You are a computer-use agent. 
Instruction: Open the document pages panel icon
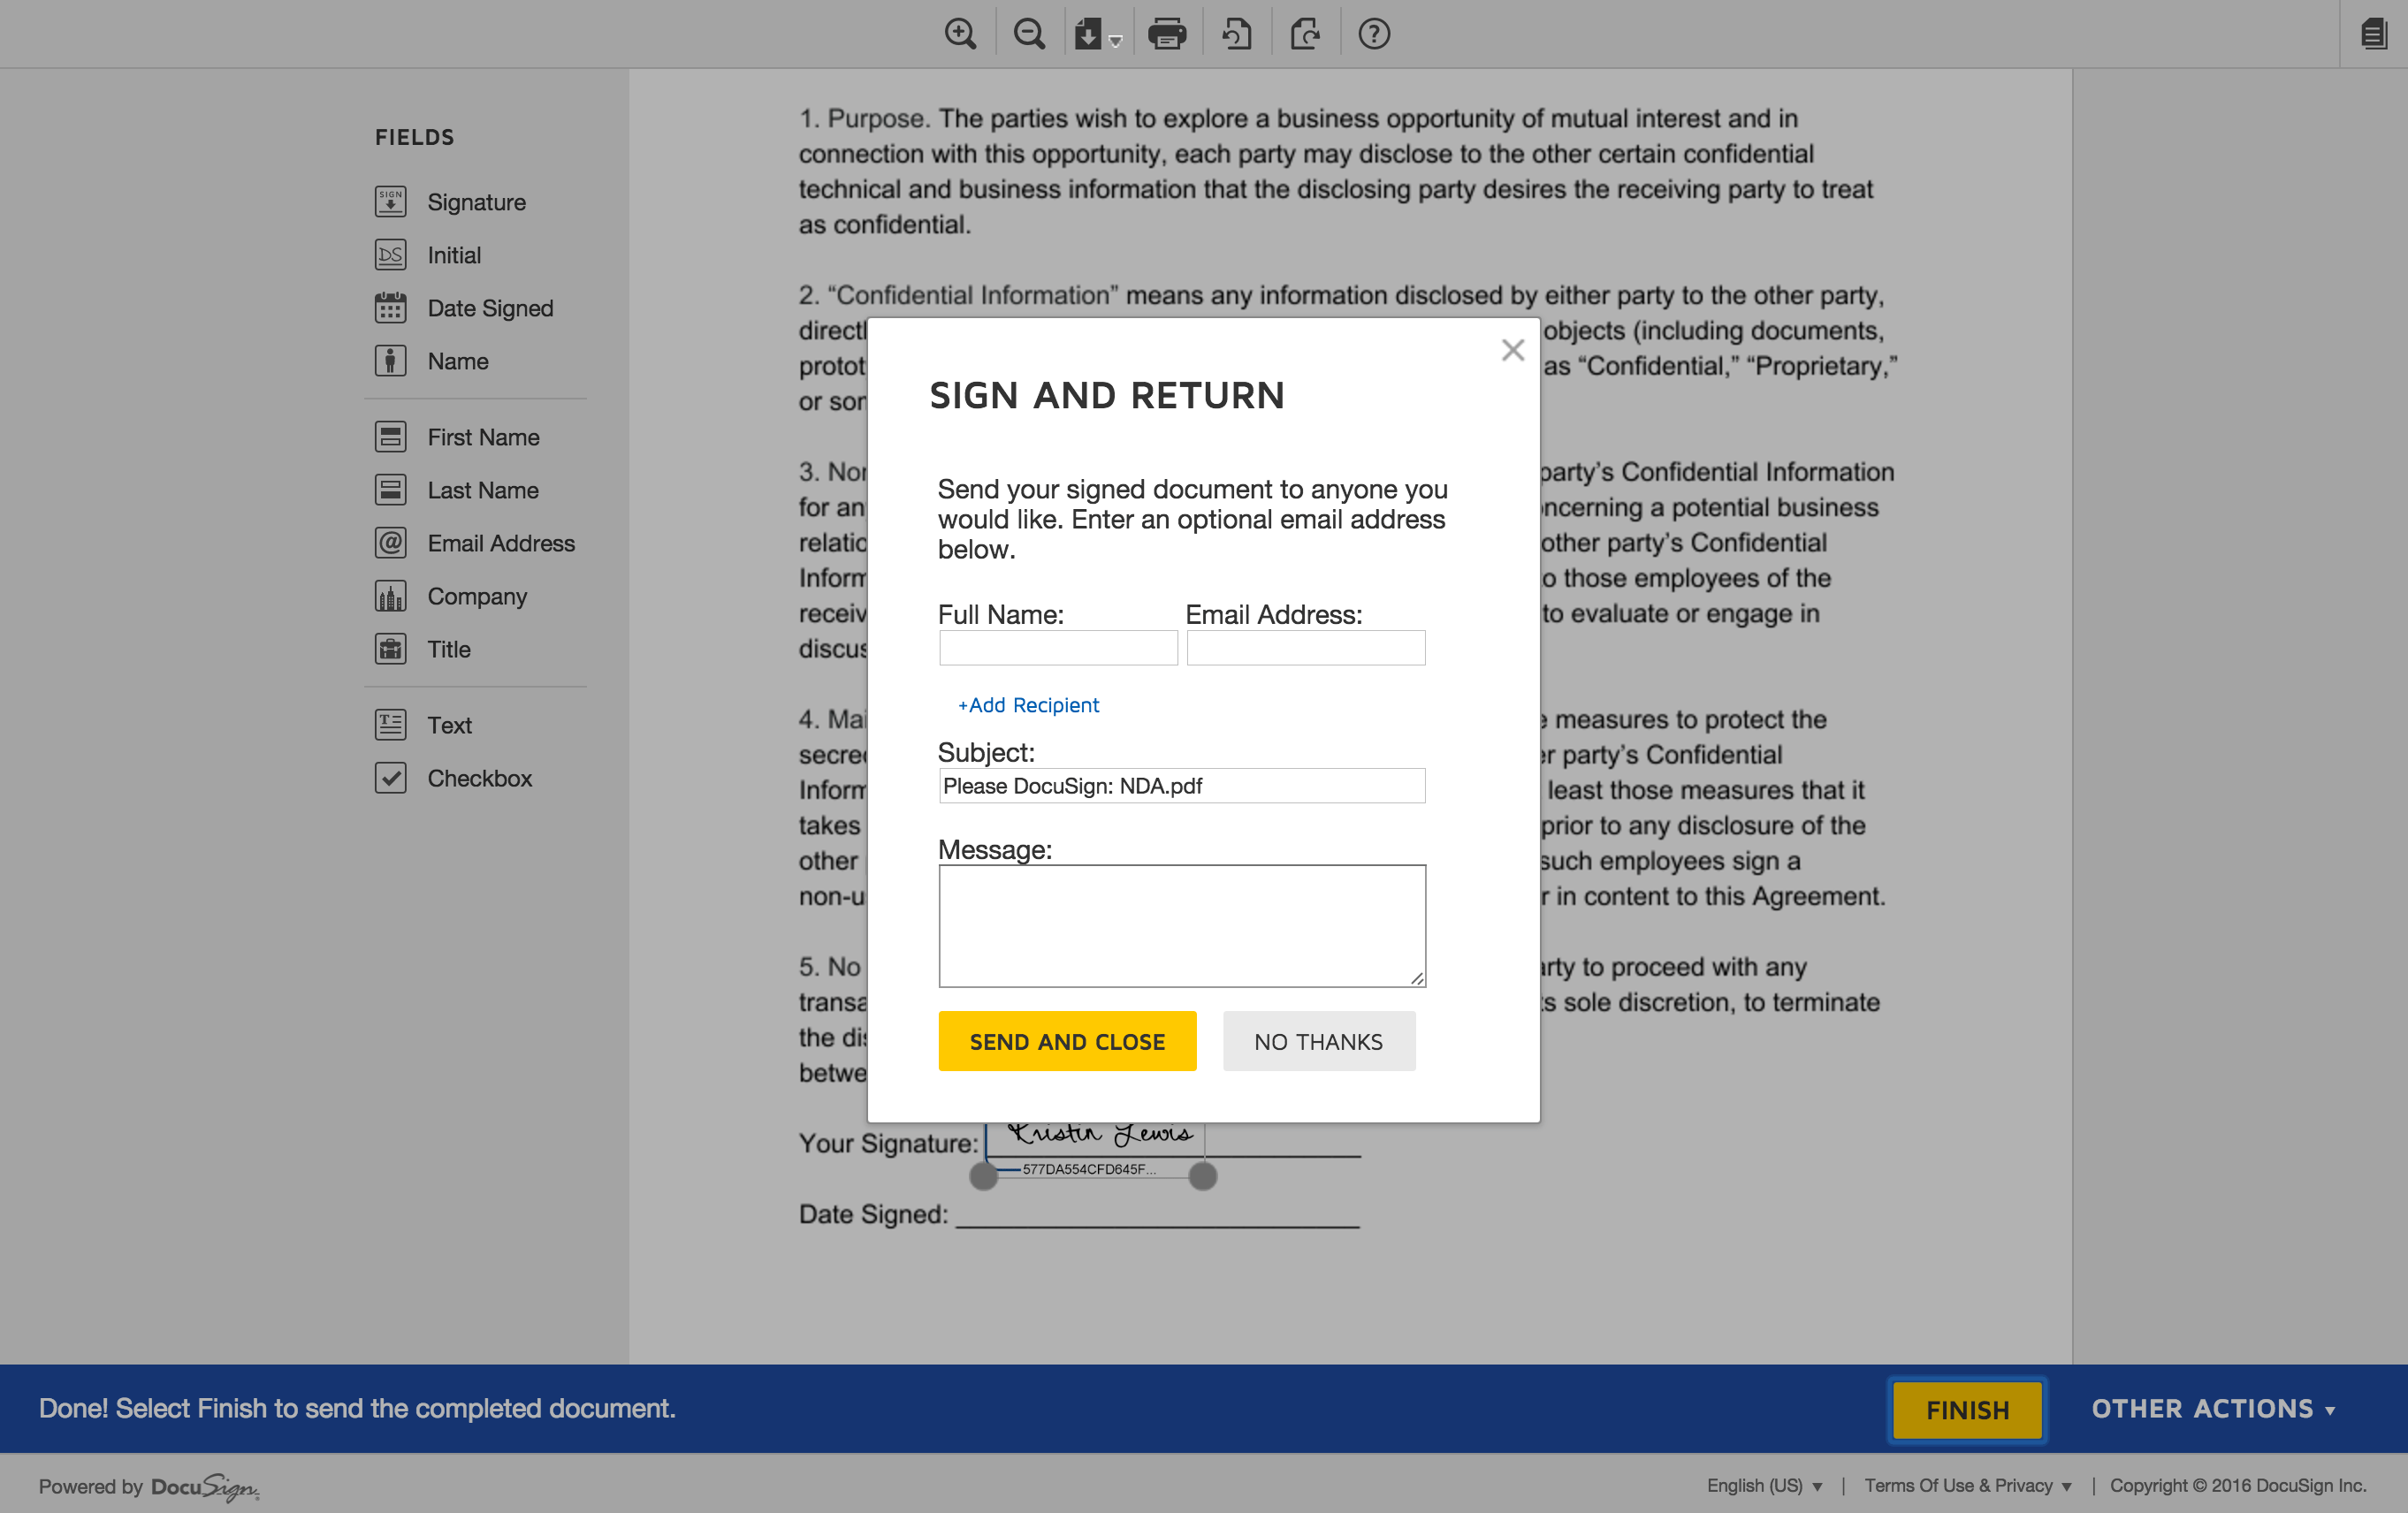(x=2373, y=34)
